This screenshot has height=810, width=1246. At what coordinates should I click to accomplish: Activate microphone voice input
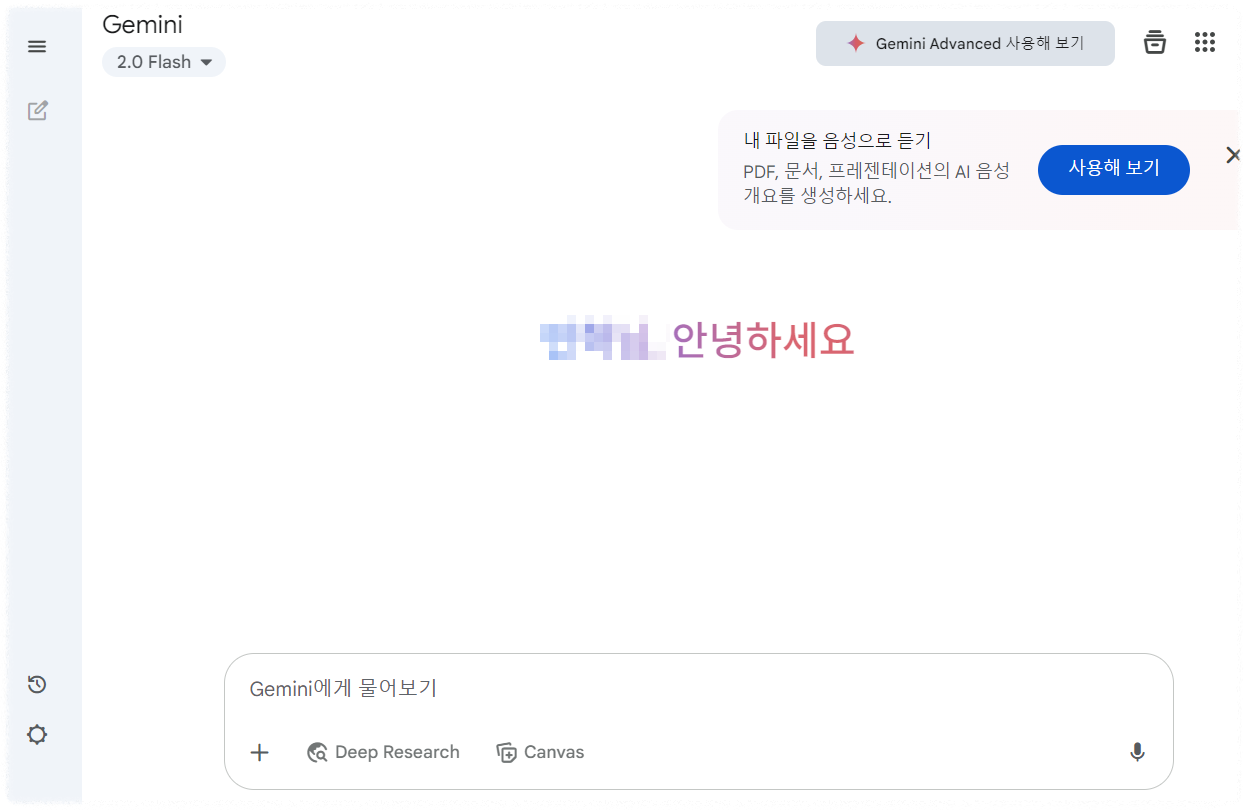(1137, 753)
